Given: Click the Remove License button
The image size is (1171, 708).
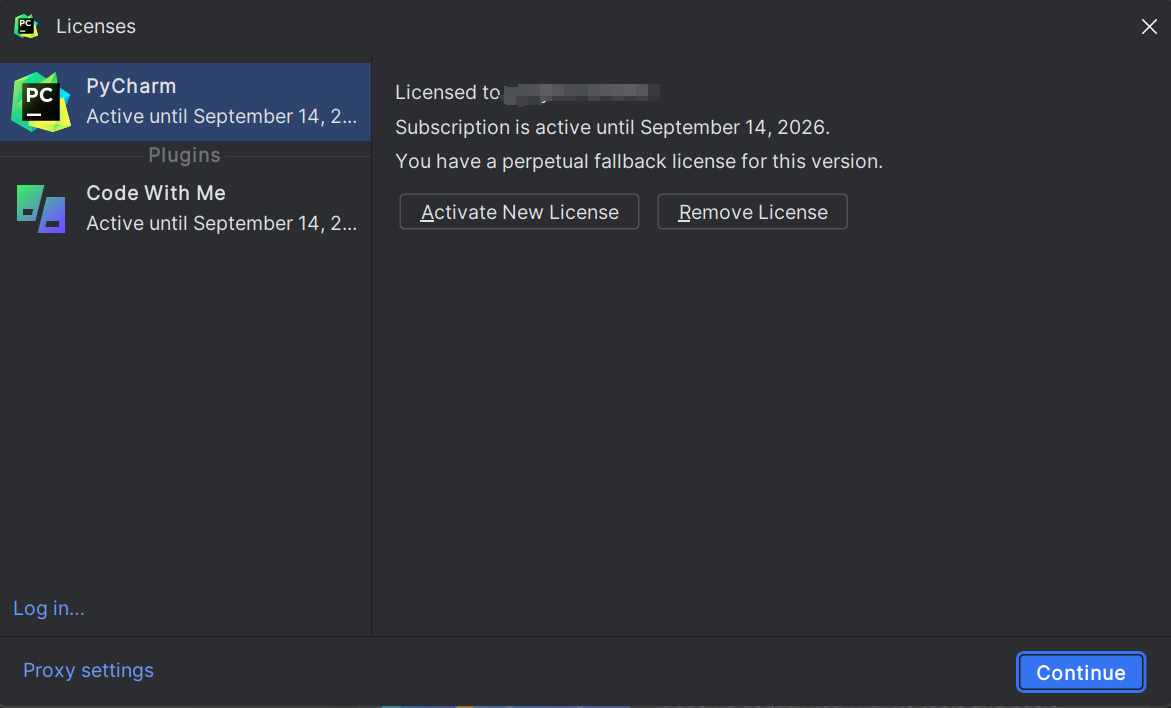Looking at the screenshot, I should pos(752,212).
